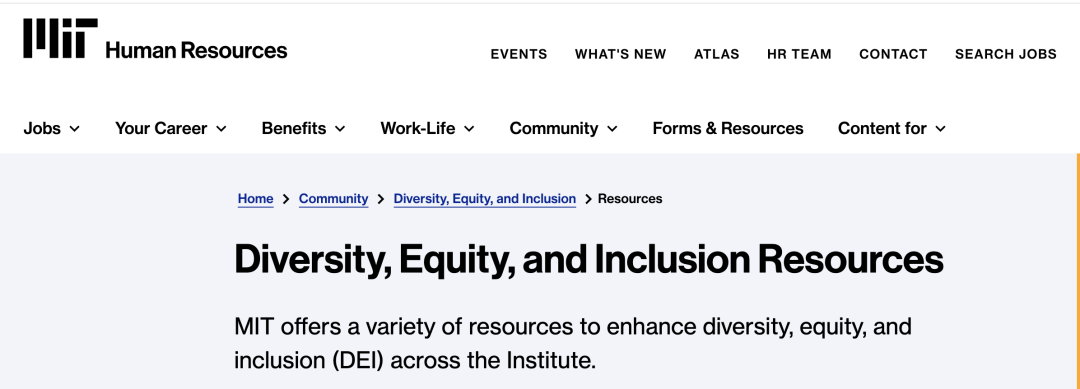This screenshot has height=389, width=1080.
Task: Open the Benefits dropdown
Action: (304, 128)
